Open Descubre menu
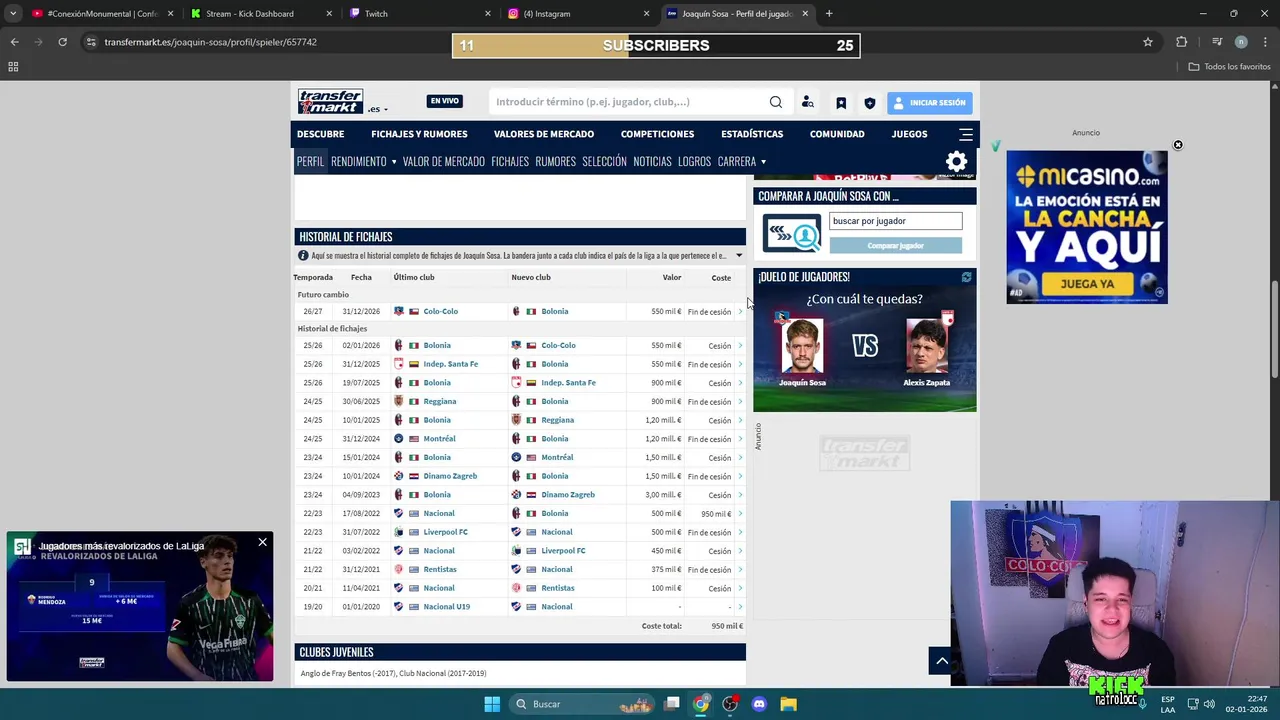Screen dimensions: 1280x720 [x=320, y=134]
